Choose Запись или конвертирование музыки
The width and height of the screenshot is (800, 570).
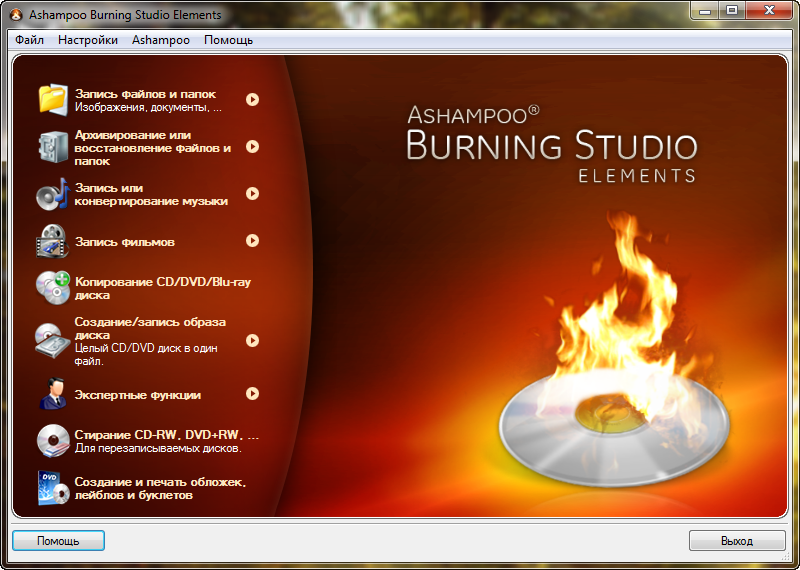tap(151, 194)
